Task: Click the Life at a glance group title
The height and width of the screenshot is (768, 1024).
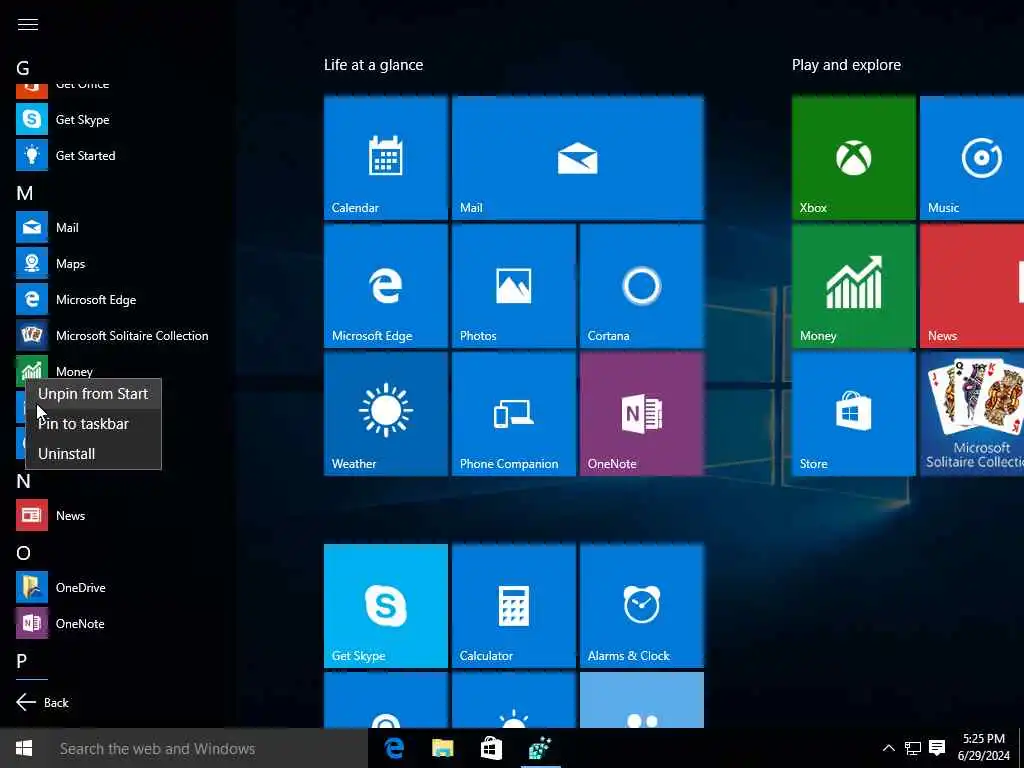Action: tap(374, 65)
